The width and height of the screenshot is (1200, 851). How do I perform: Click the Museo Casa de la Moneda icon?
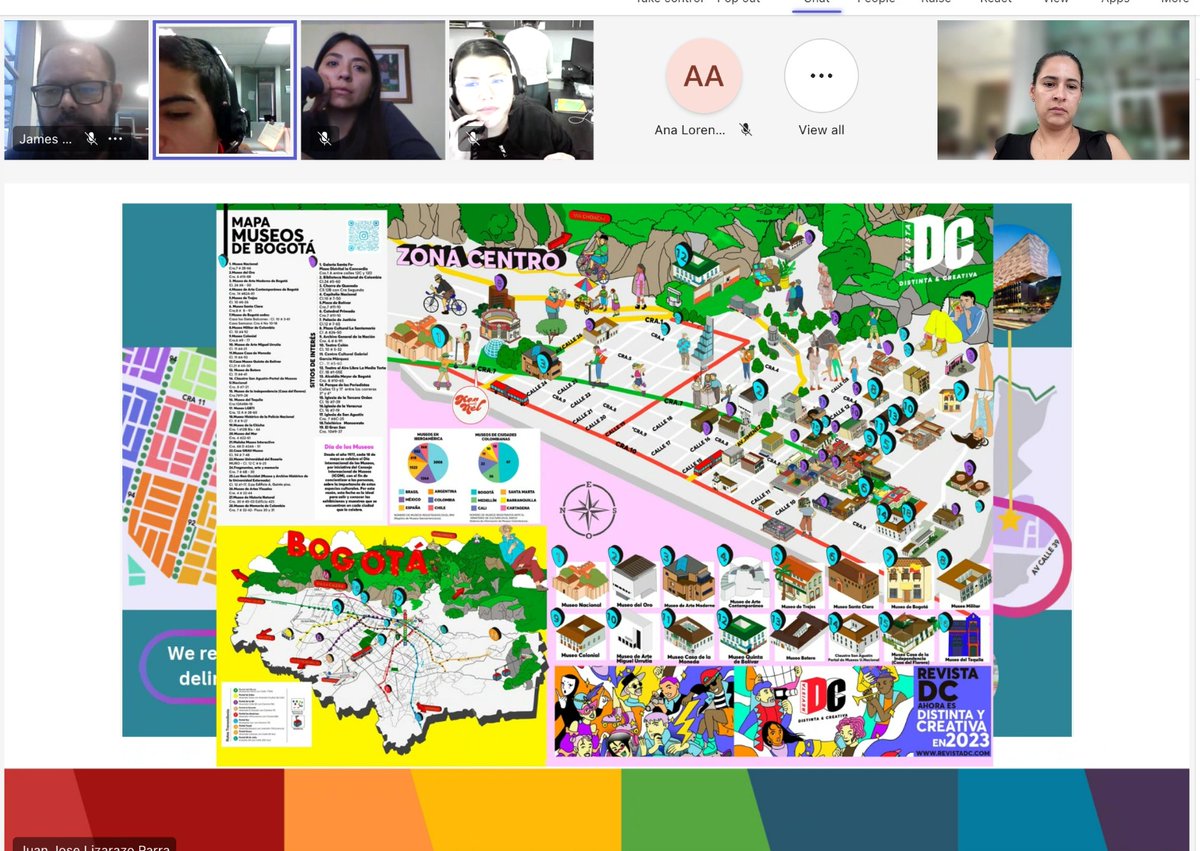click(x=689, y=633)
